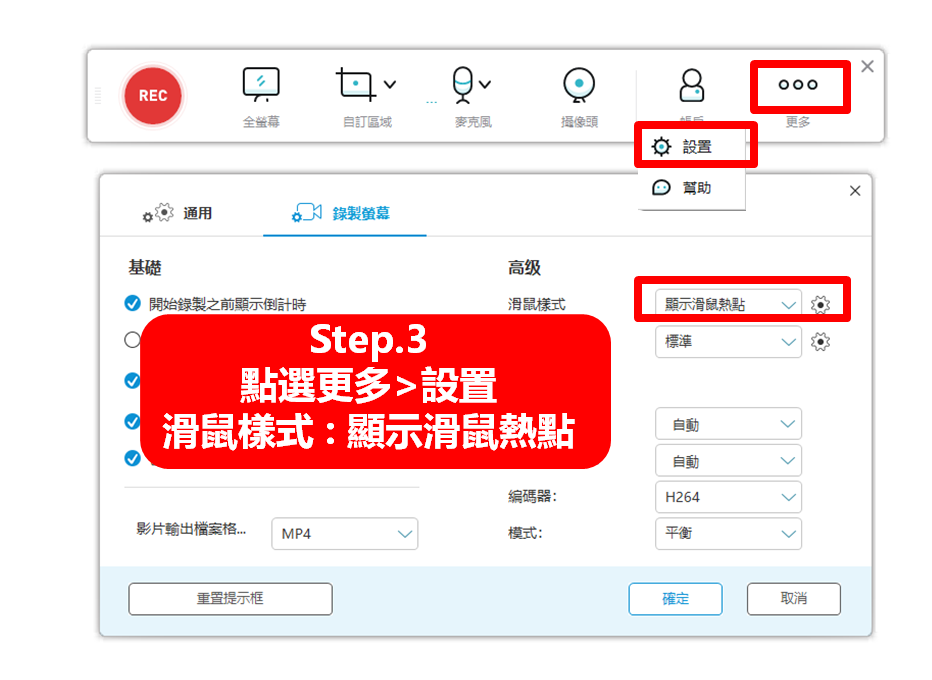Choose 設置 from the More menu
Screen dimensions: 932x680
(691, 146)
